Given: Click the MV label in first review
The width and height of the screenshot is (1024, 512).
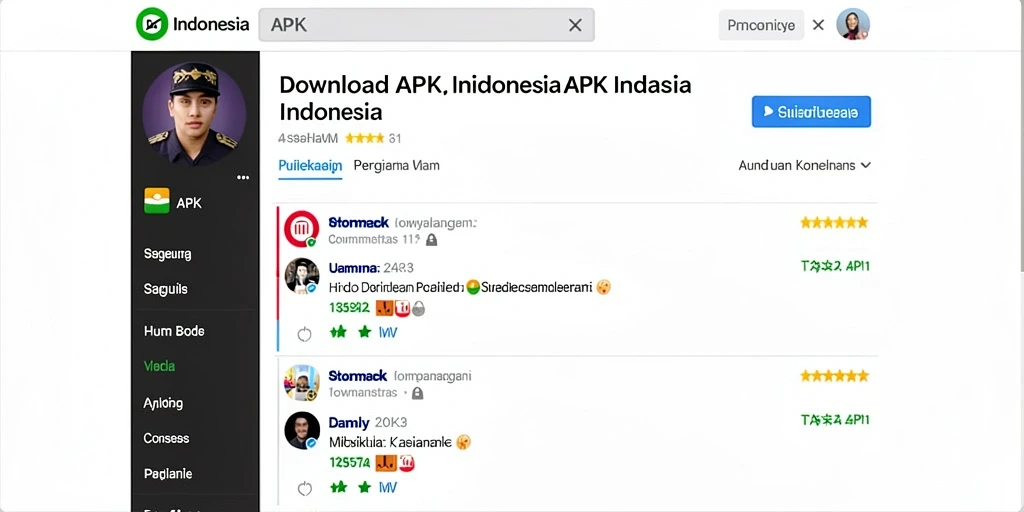Looking at the screenshot, I should click(x=387, y=332).
